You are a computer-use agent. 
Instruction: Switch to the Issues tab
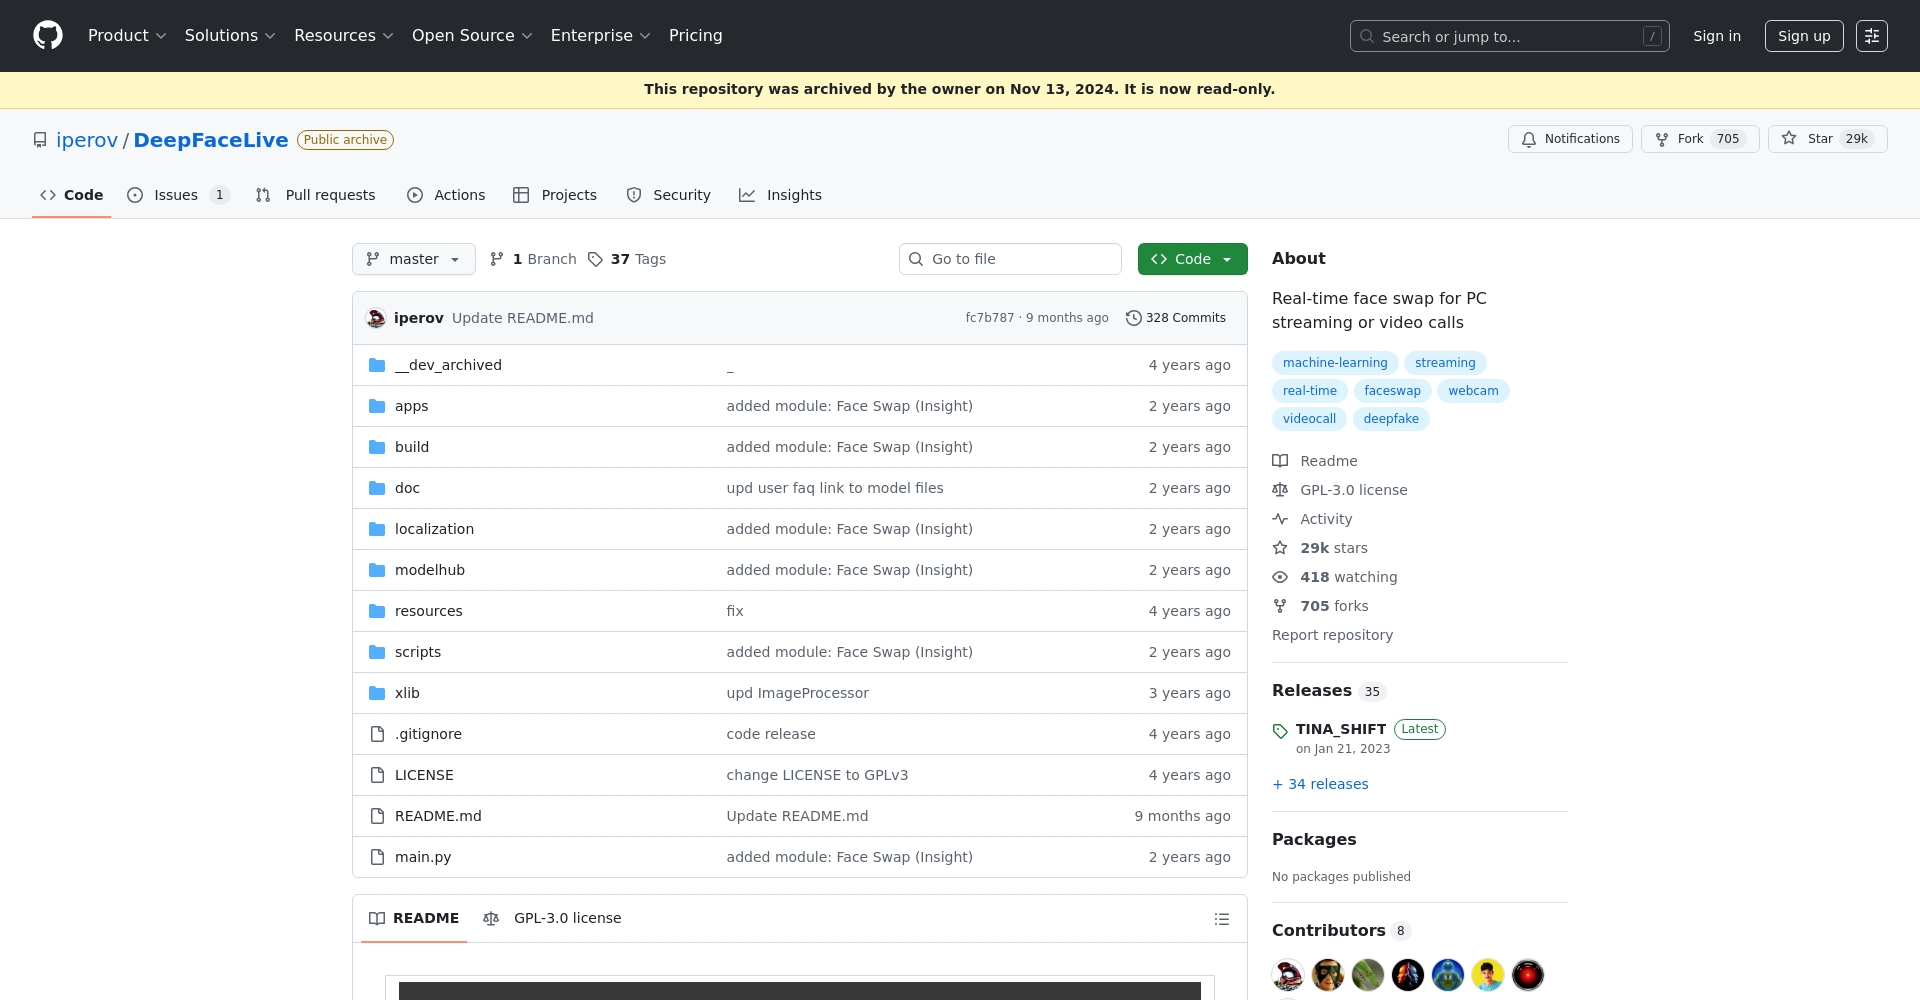pyautogui.click(x=178, y=195)
